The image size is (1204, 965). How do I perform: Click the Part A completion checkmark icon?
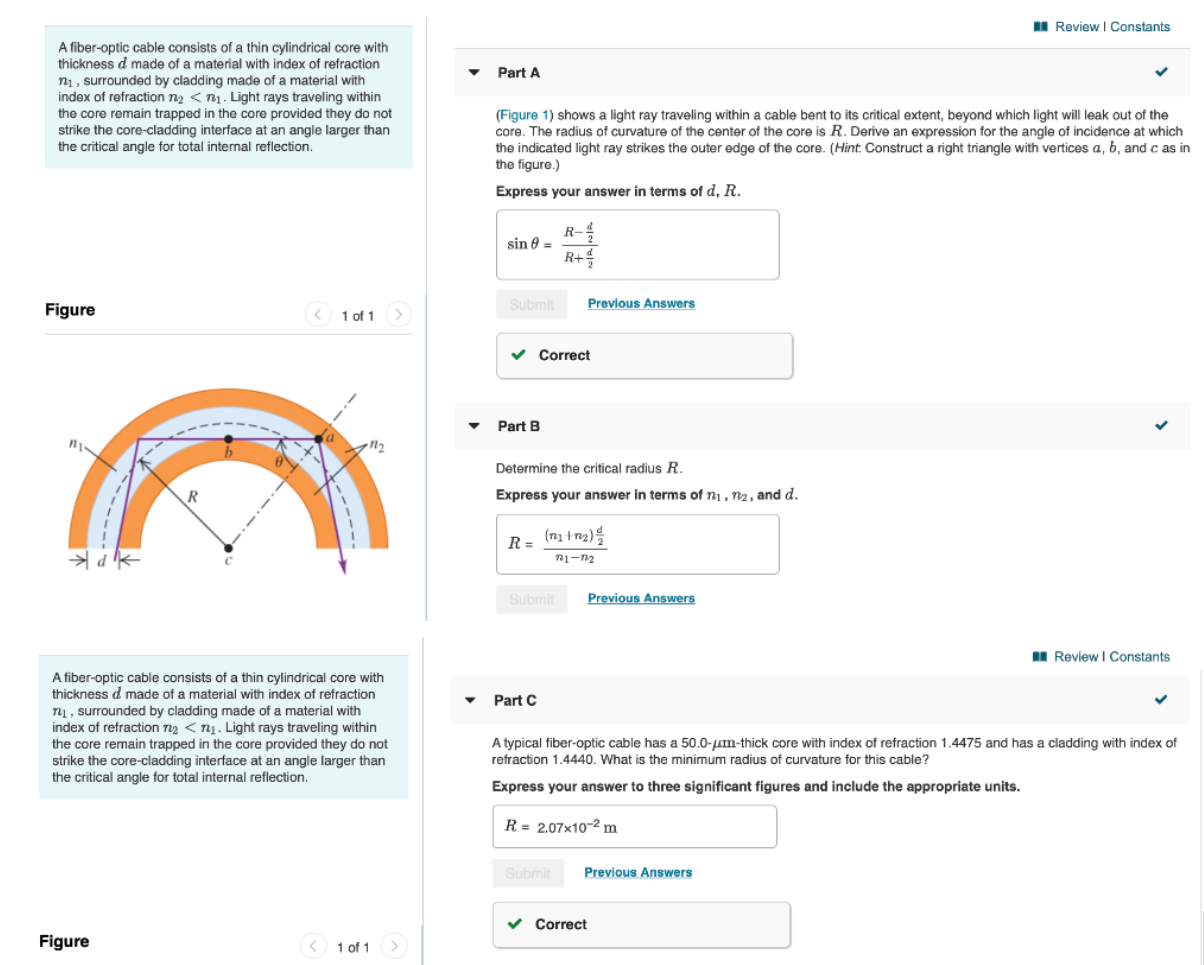[x=1161, y=72]
